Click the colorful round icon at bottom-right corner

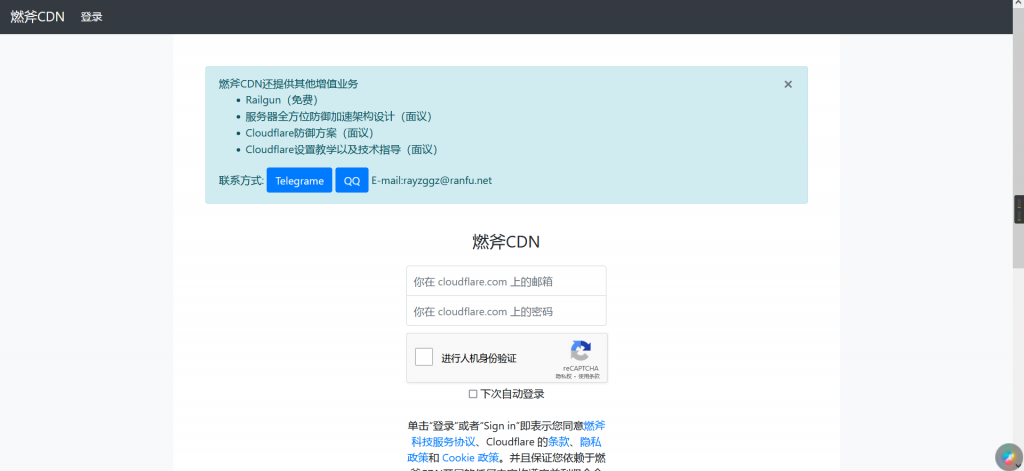tap(1009, 457)
